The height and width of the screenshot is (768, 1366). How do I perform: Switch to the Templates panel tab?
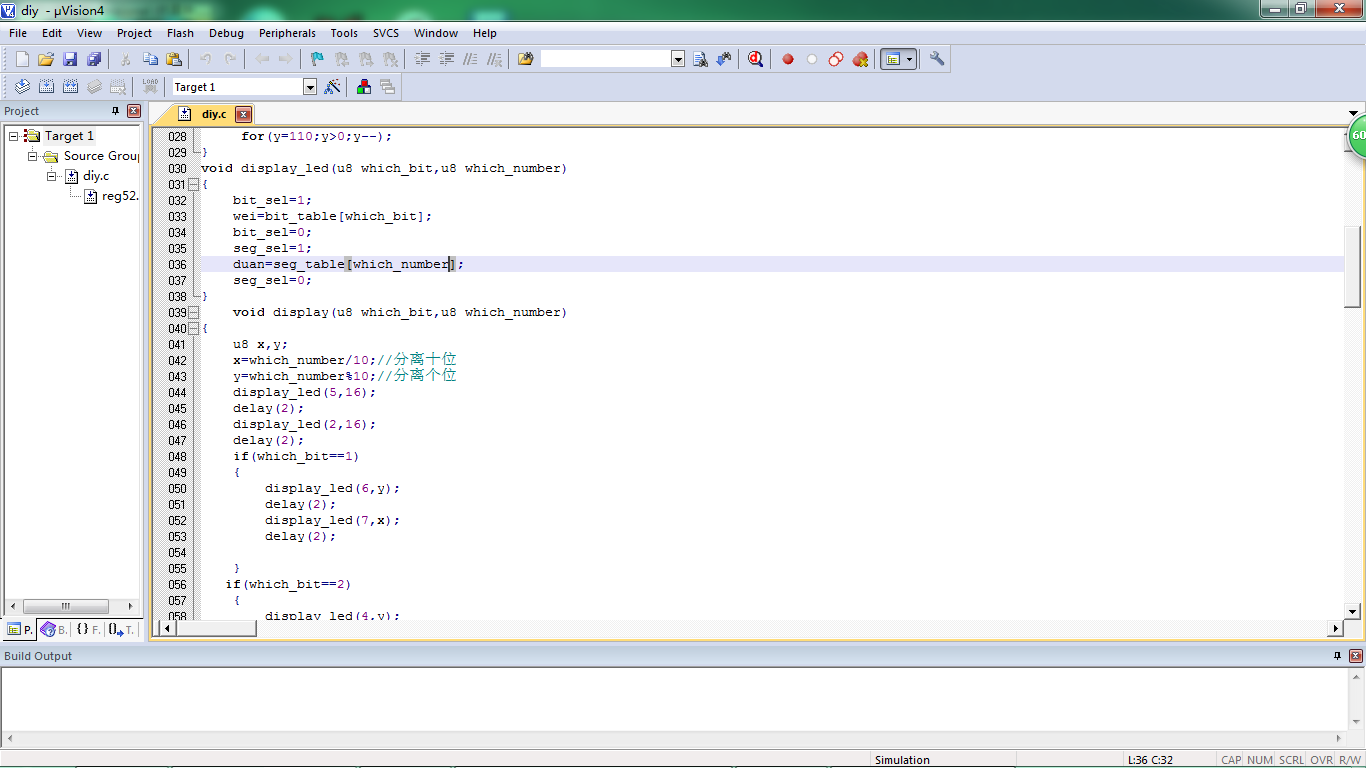121,629
